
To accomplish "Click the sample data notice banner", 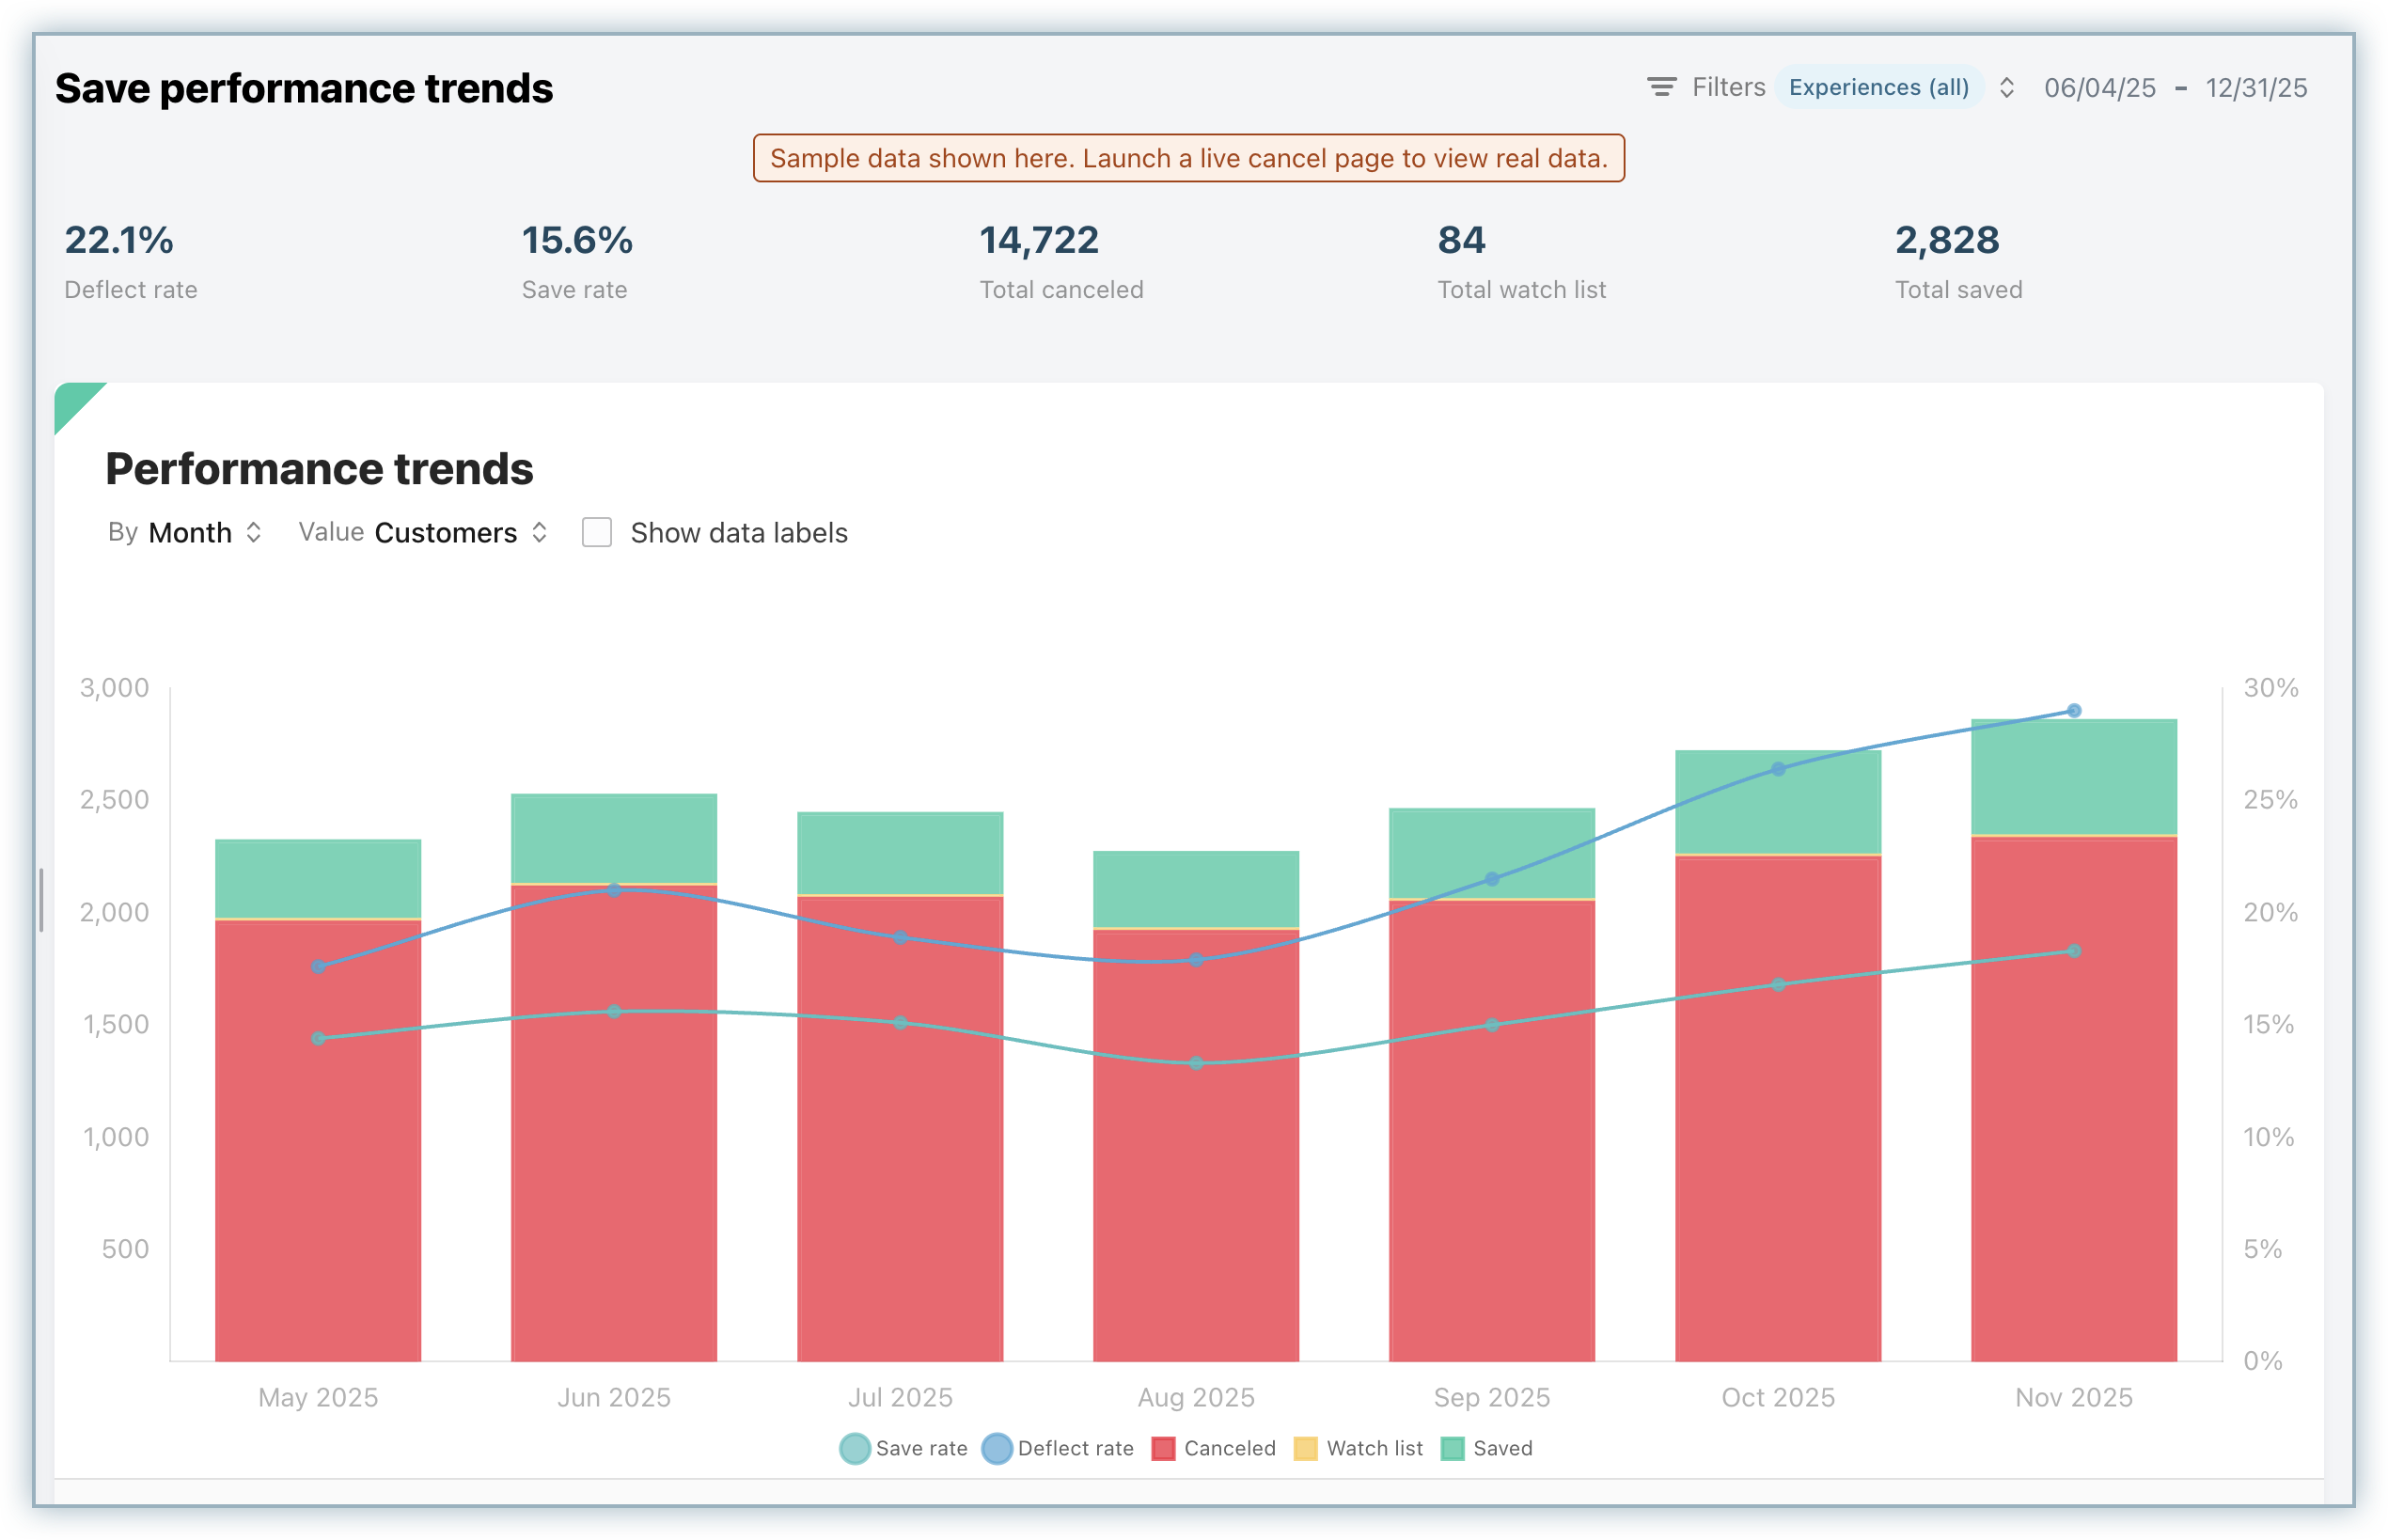I will pos(1188,158).
